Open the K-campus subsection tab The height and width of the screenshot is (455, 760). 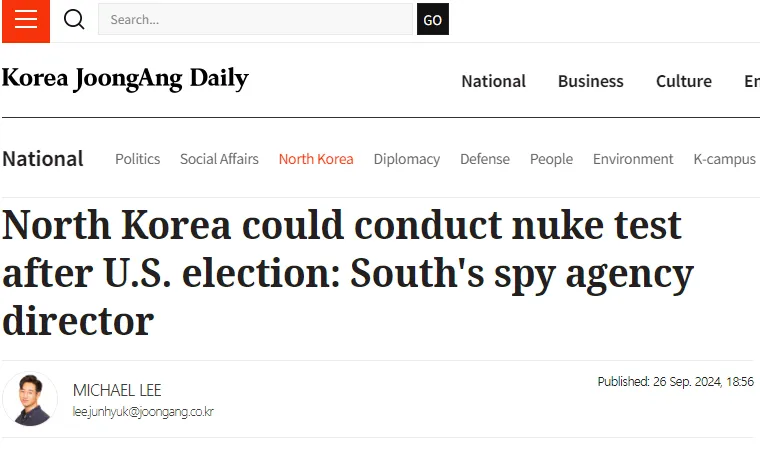point(724,159)
